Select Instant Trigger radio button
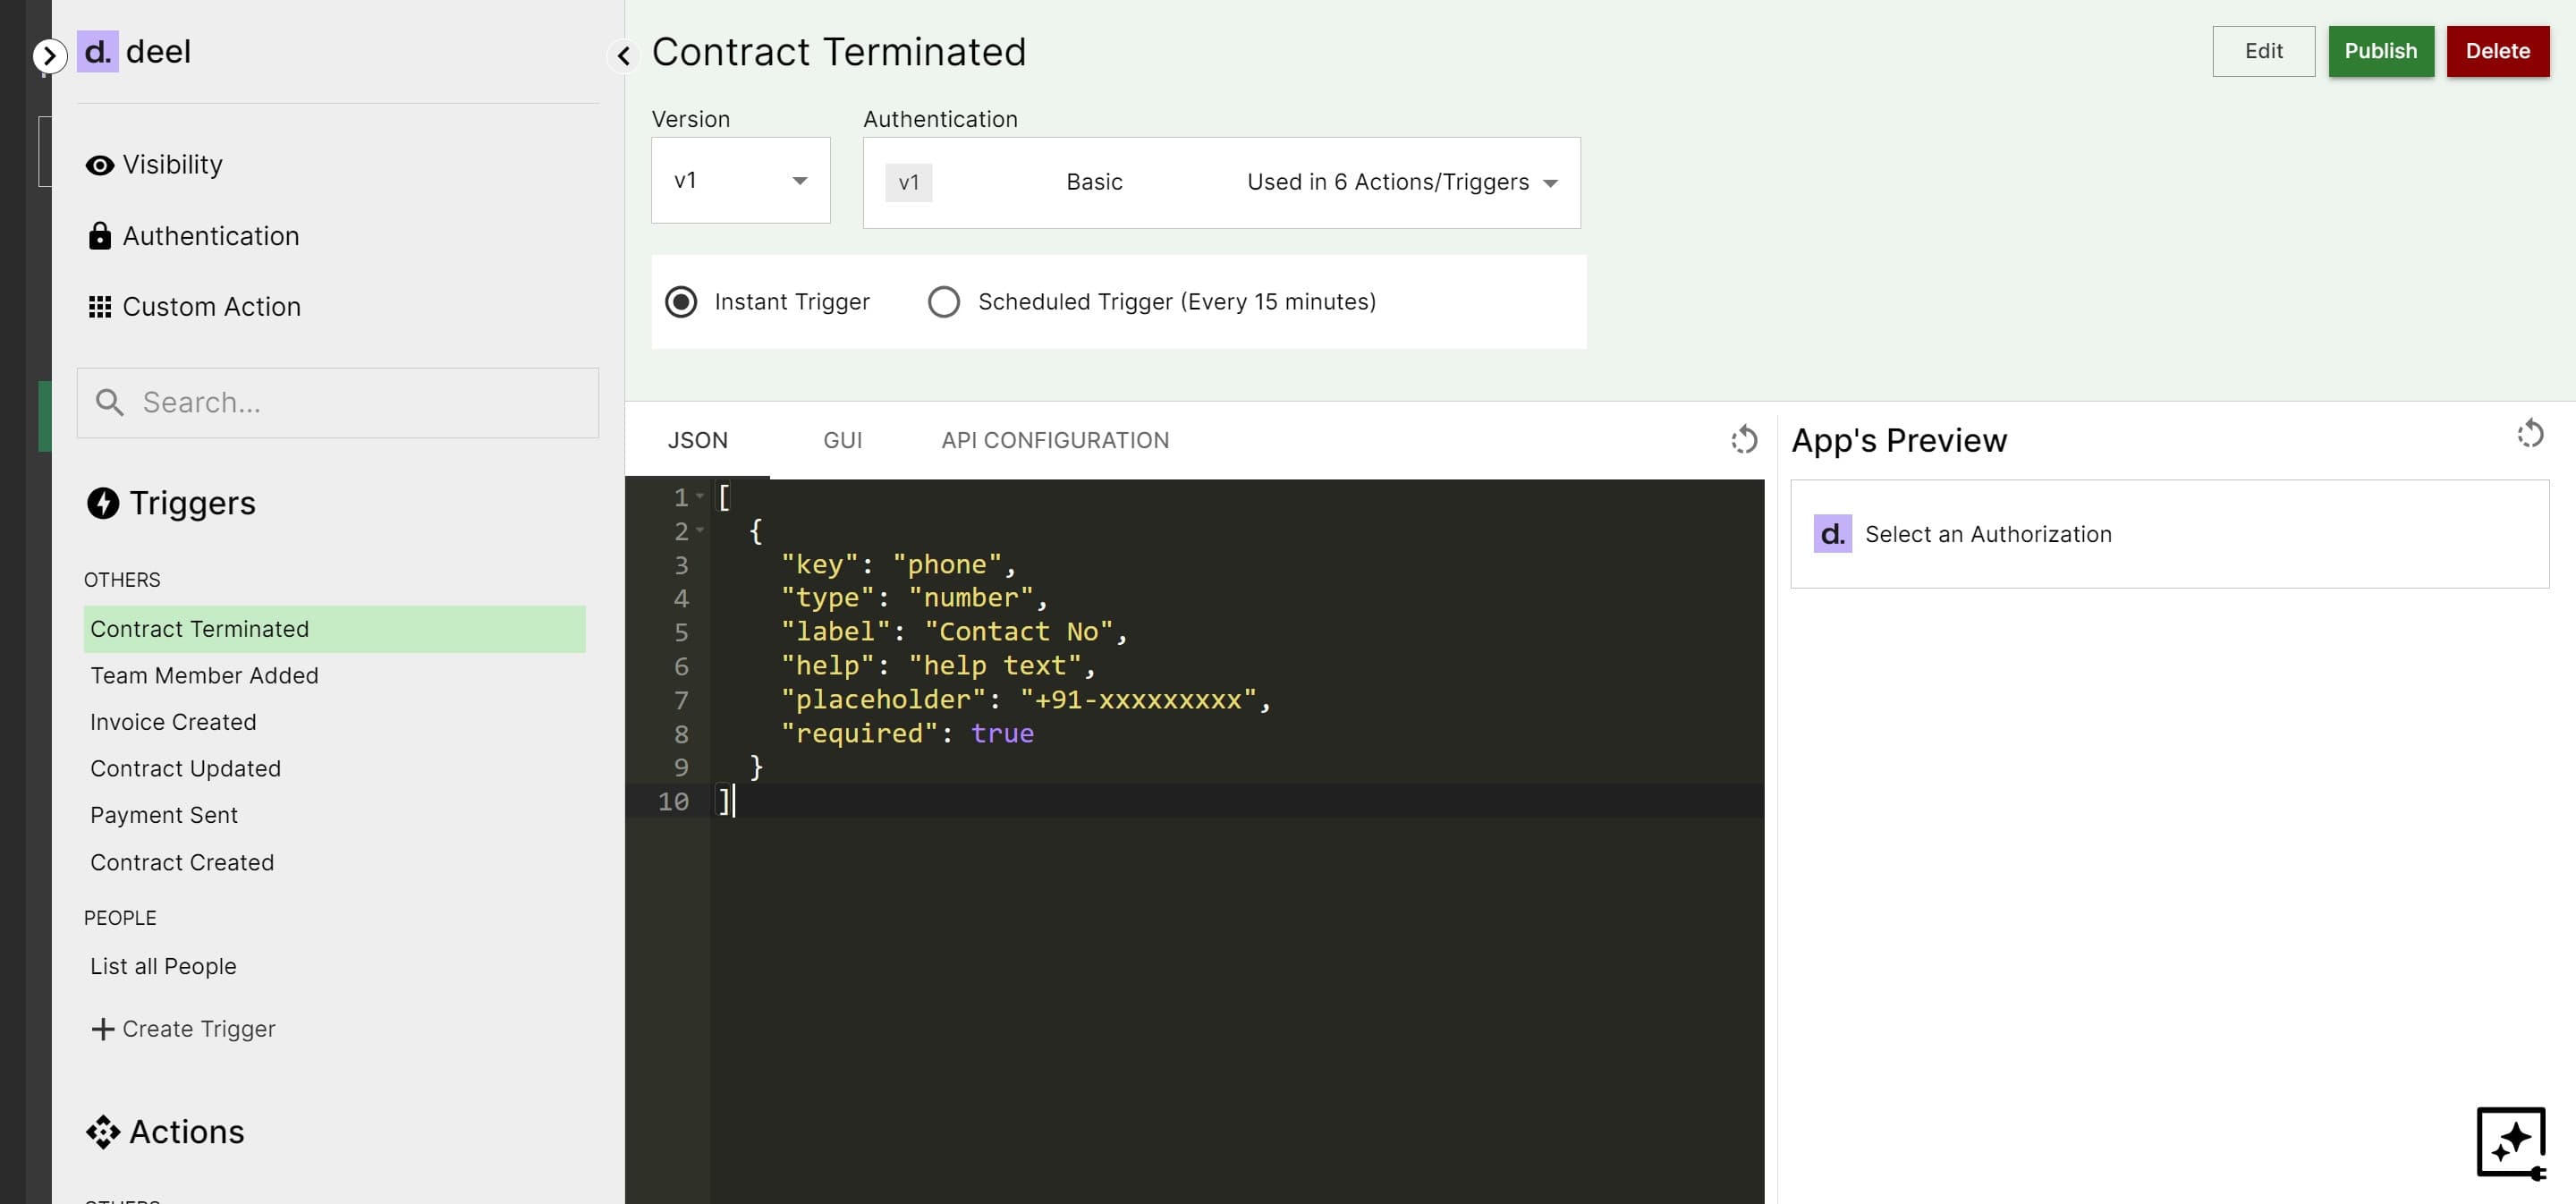This screenshot has width=2576, height=1204. 681,302
